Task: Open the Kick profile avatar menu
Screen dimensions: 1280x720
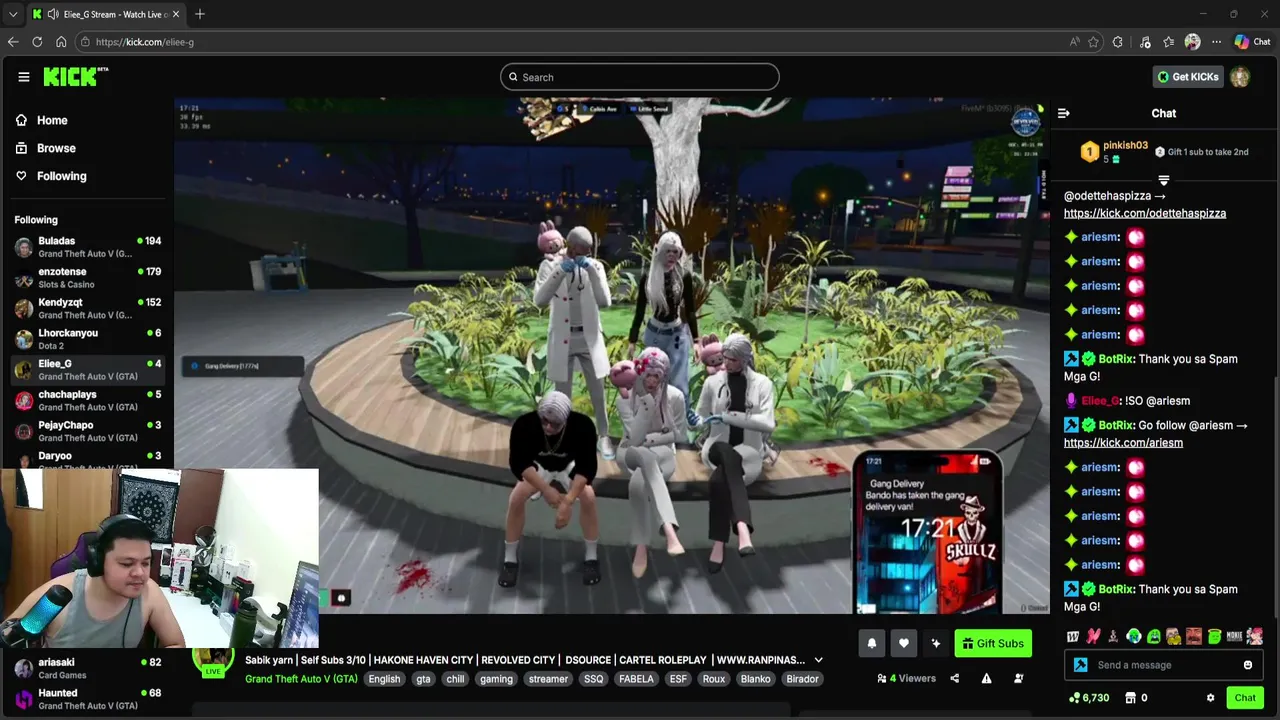Action: pyautogui.click(x=1240, y=77)
